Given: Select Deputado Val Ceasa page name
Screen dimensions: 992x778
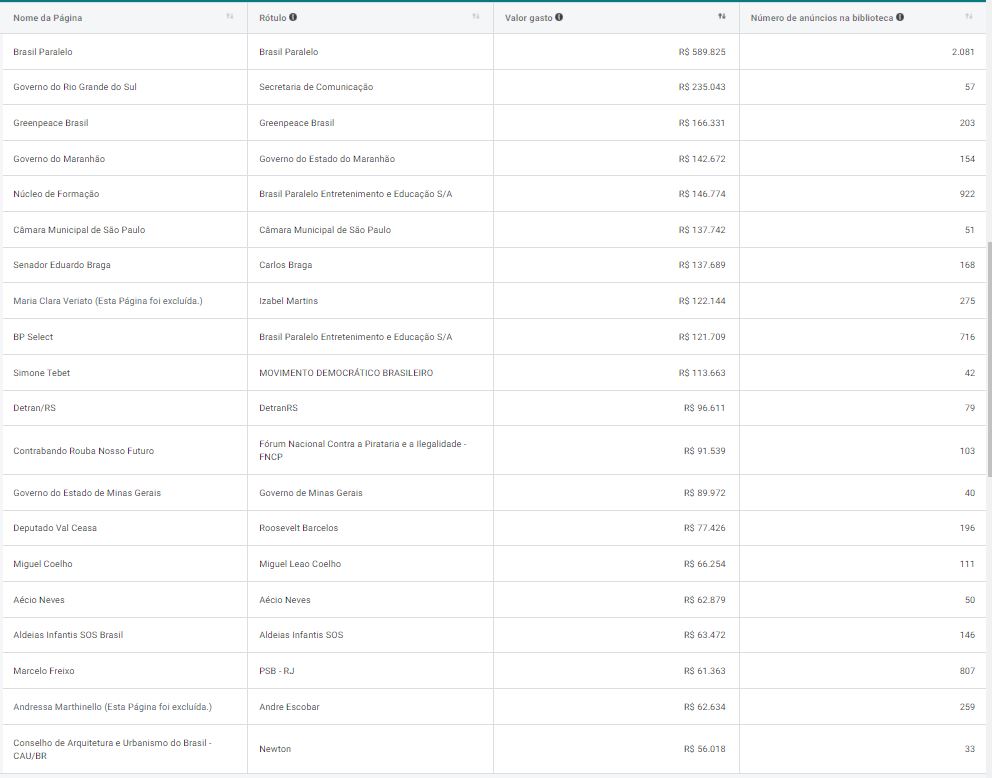Looking at the screenshot, I should [x=55, y=528].
